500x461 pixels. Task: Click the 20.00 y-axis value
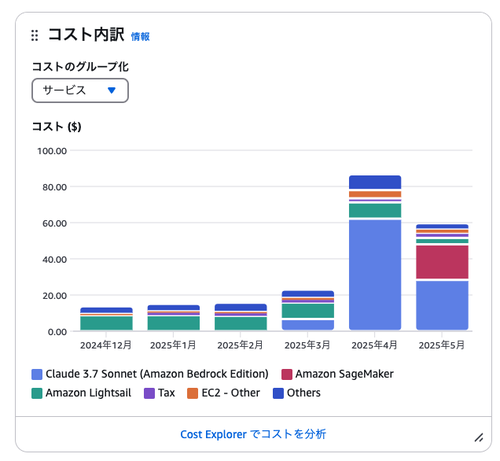tap(55, 296)
